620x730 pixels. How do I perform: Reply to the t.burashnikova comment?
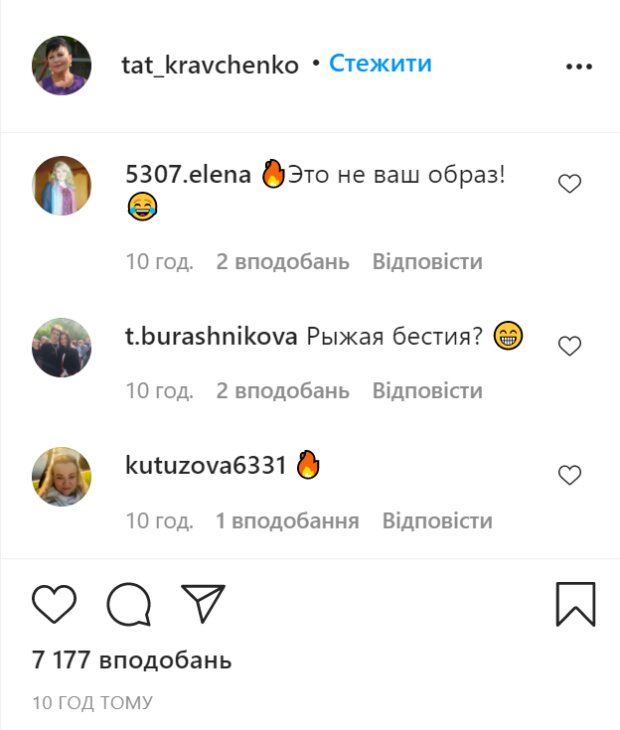(x=427, y=390)
